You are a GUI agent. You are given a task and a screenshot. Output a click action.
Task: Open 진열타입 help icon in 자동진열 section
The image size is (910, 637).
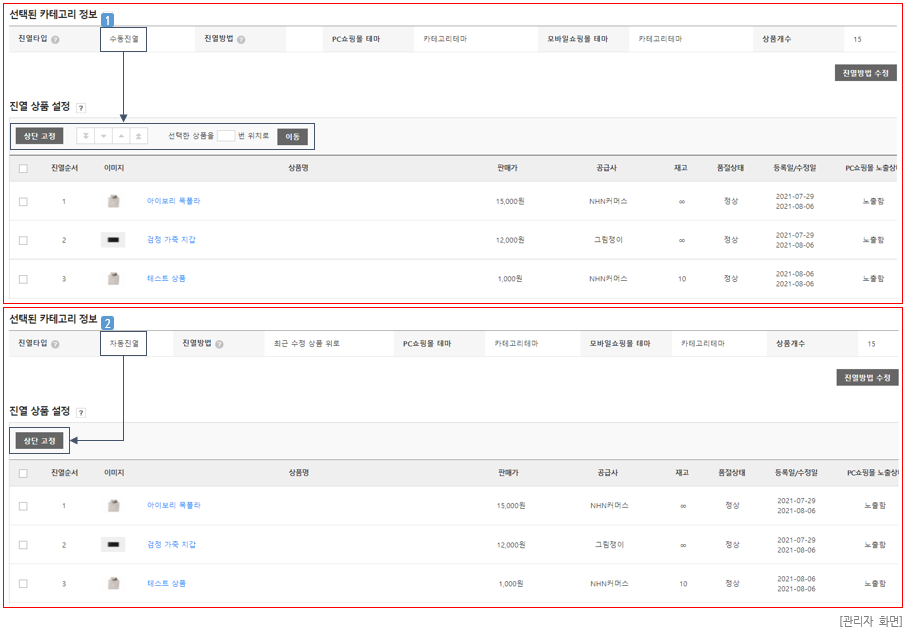(x=55, y=344)
